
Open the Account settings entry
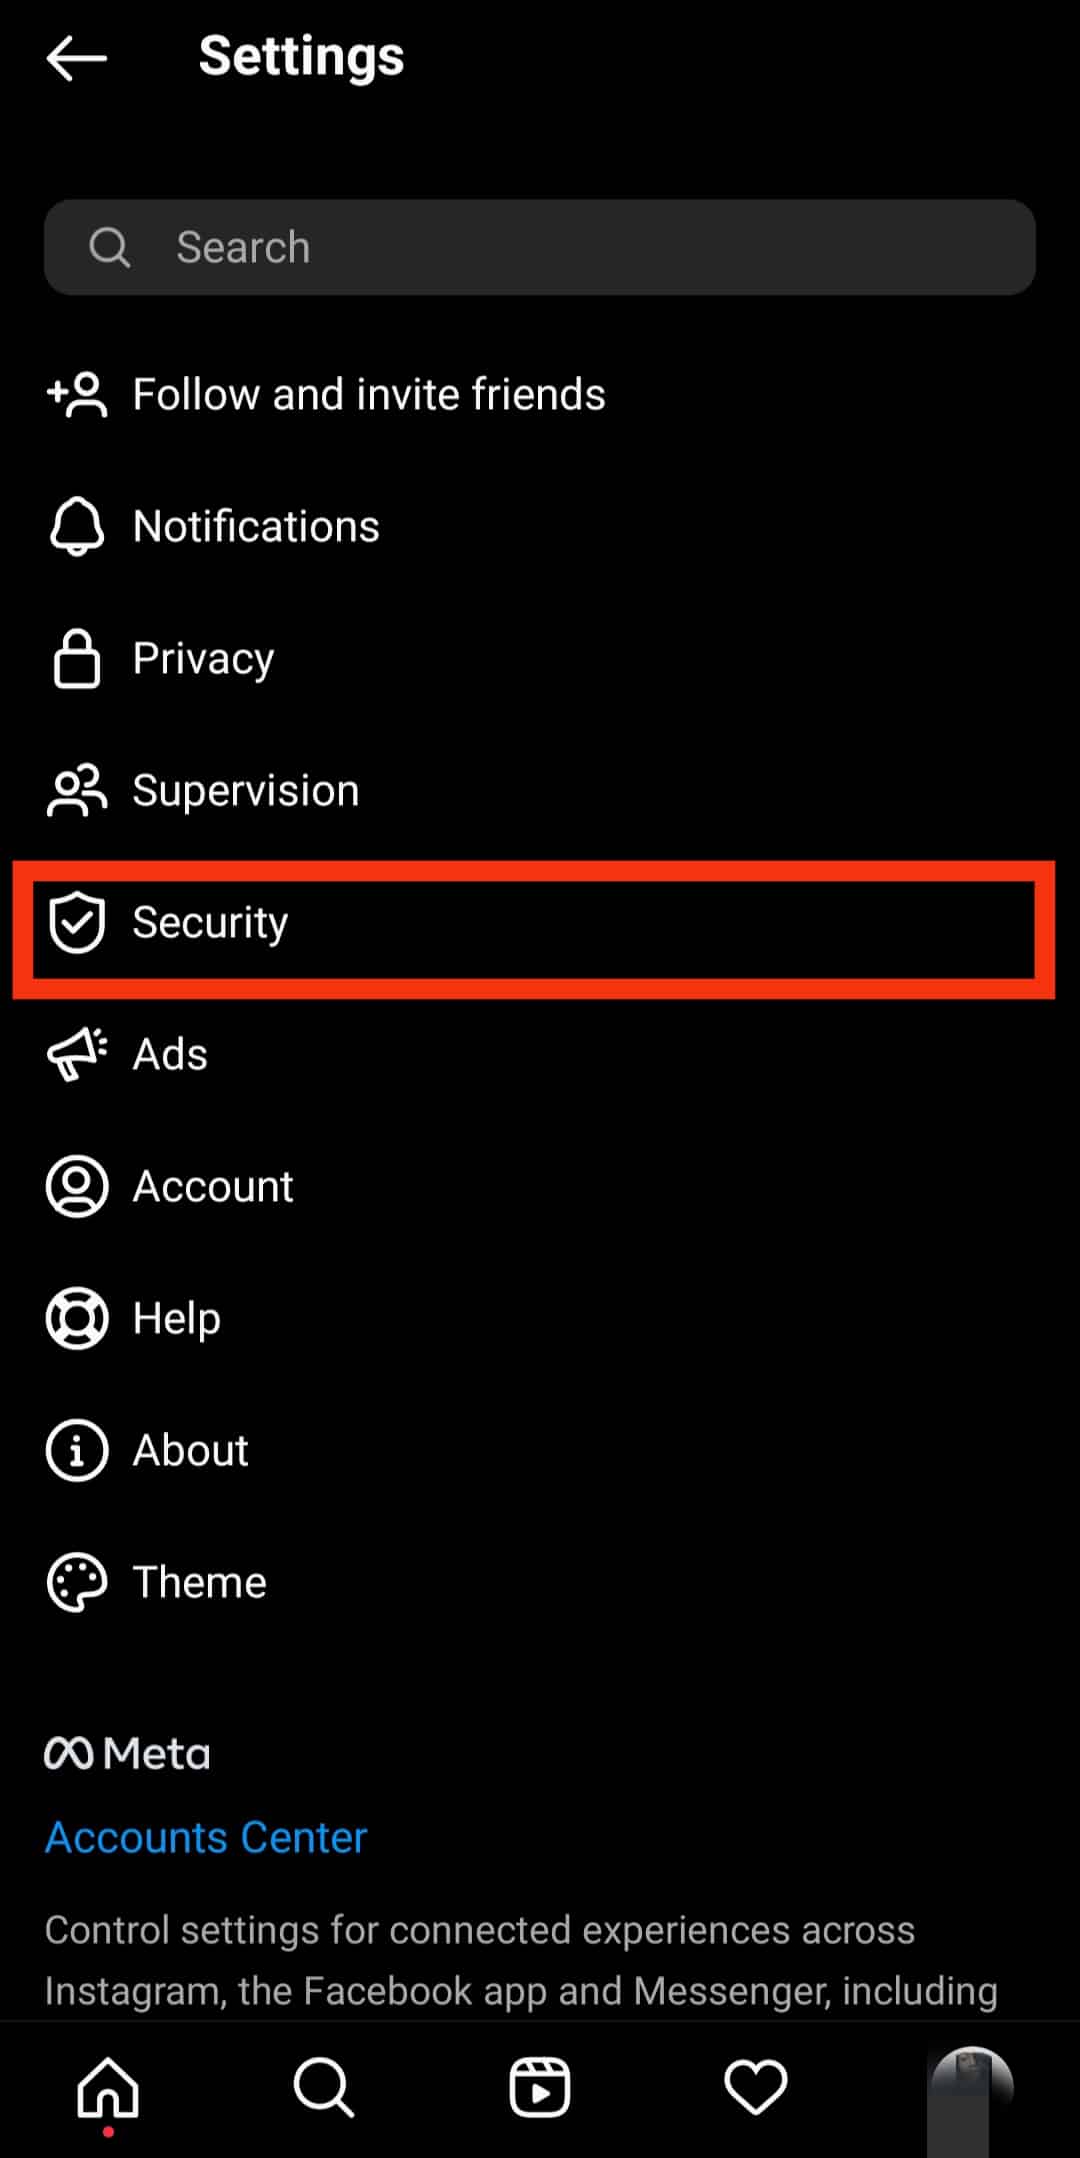[x=540, y=1186]
